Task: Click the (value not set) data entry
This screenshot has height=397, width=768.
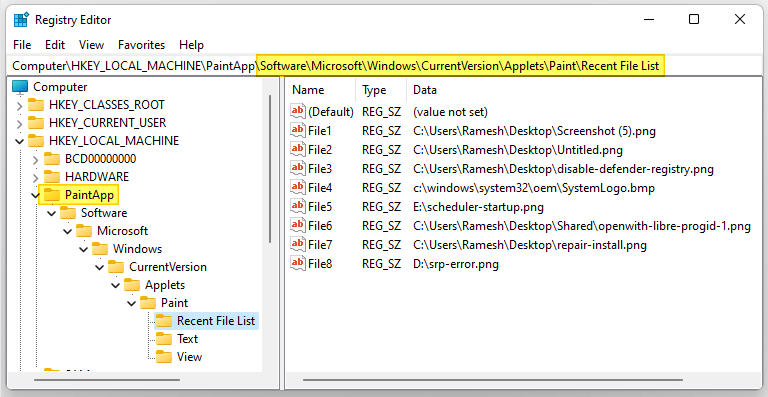Action: (451, 112)
